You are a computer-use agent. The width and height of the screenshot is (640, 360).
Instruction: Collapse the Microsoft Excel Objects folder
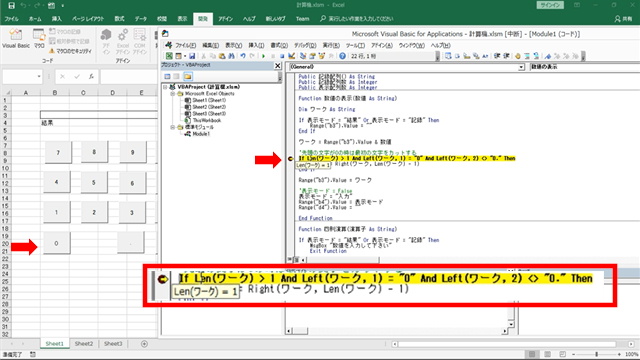pyautogui.click(x=172, y=93)
